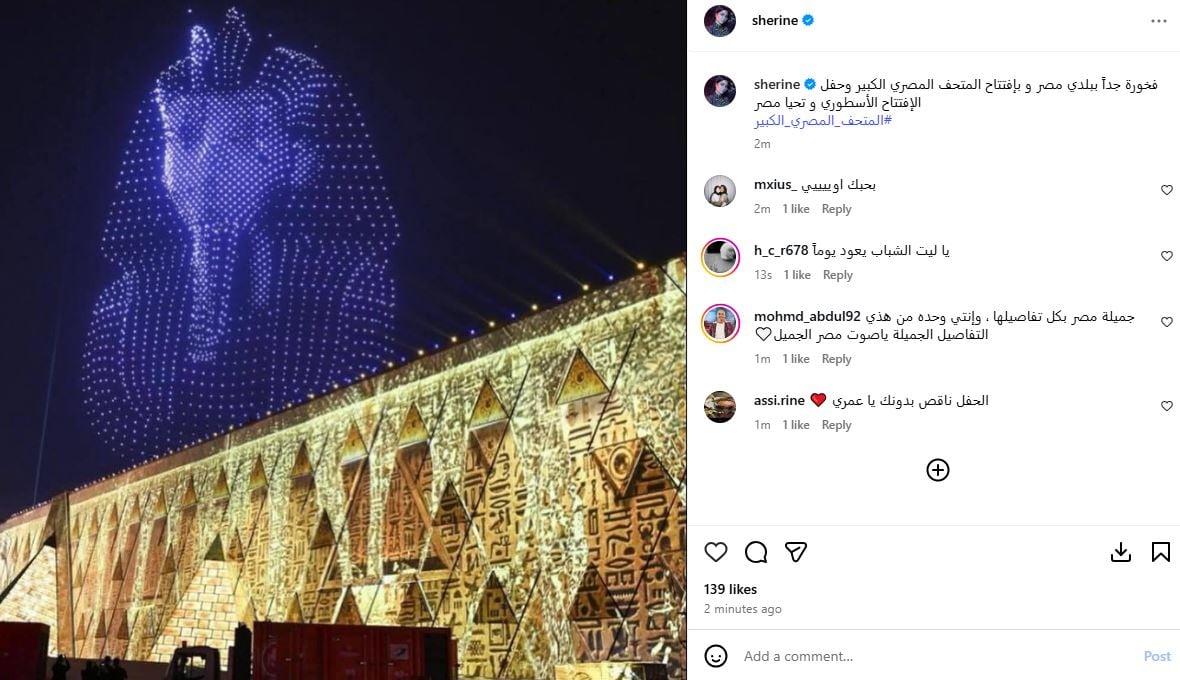Open the mohmd_abdul92 username link
1180x680 pixels.
point(807,317)
